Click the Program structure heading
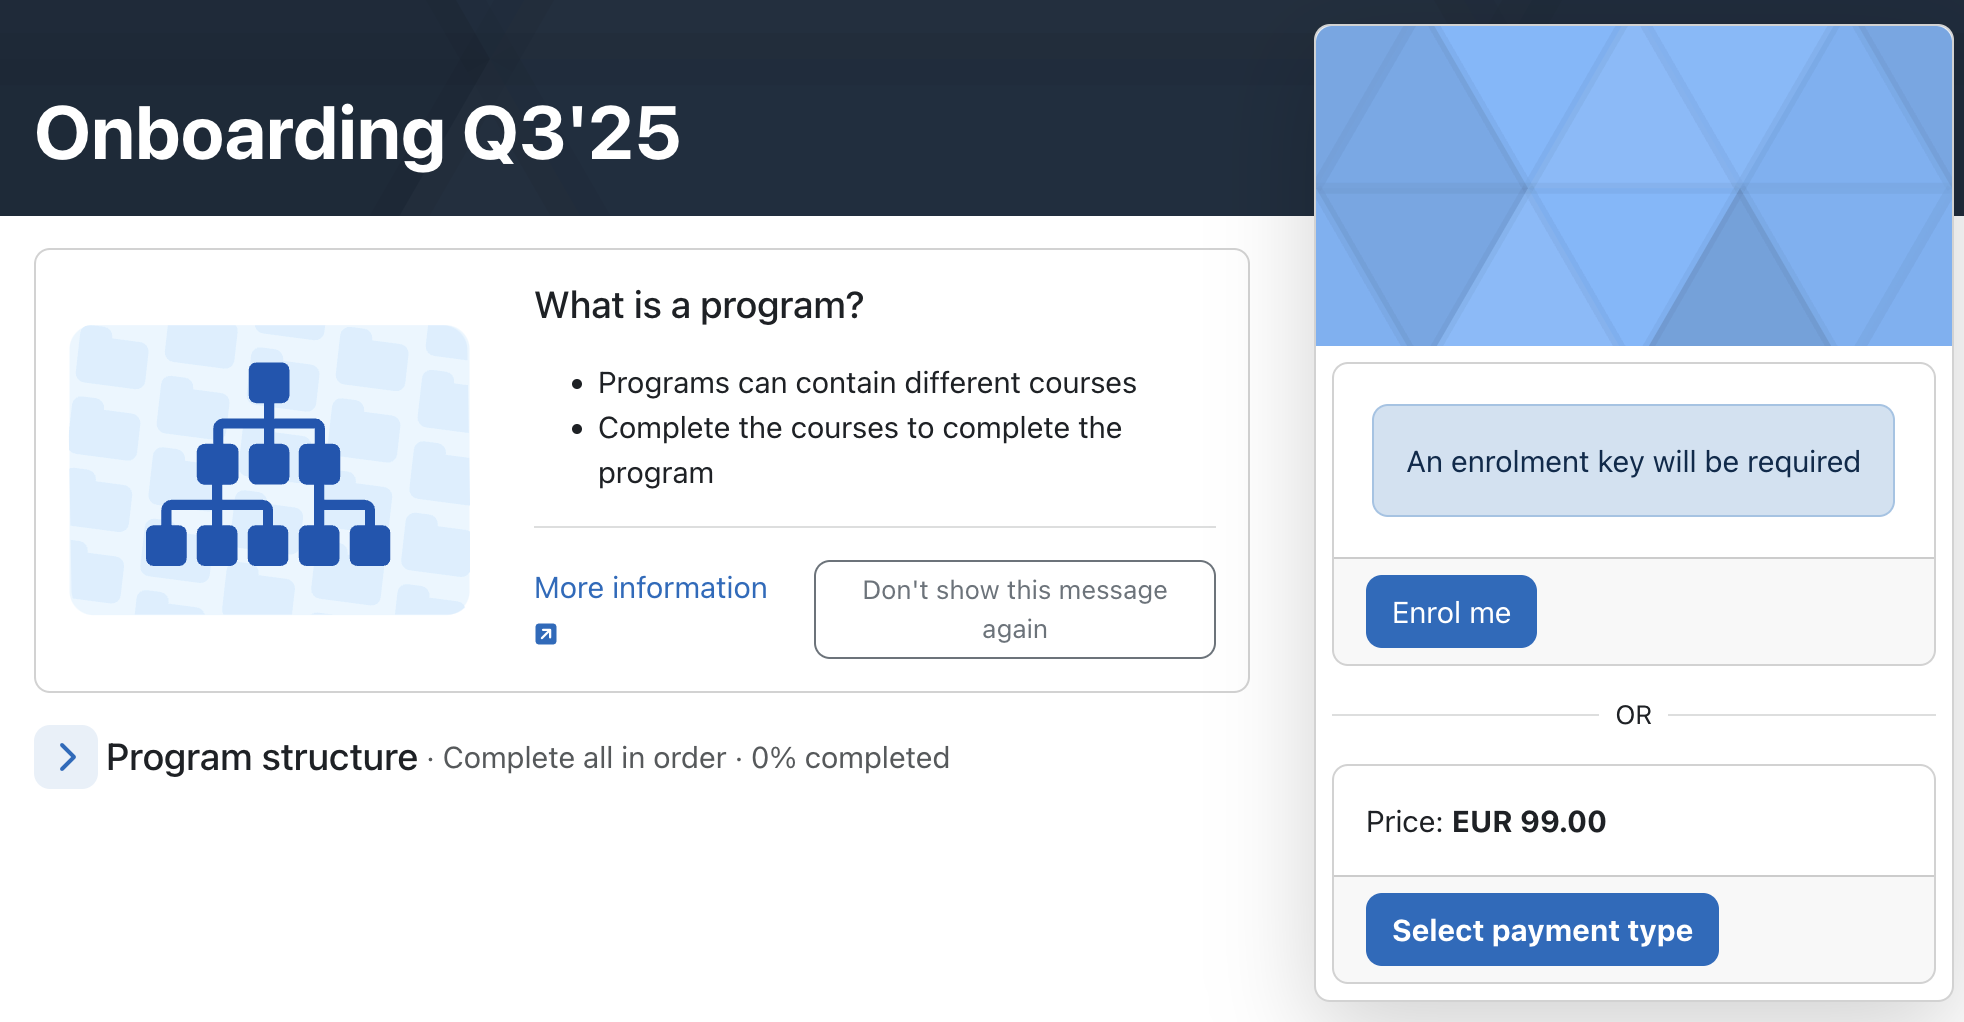This screenshot has height=1022, width=1964. point(262,758)
